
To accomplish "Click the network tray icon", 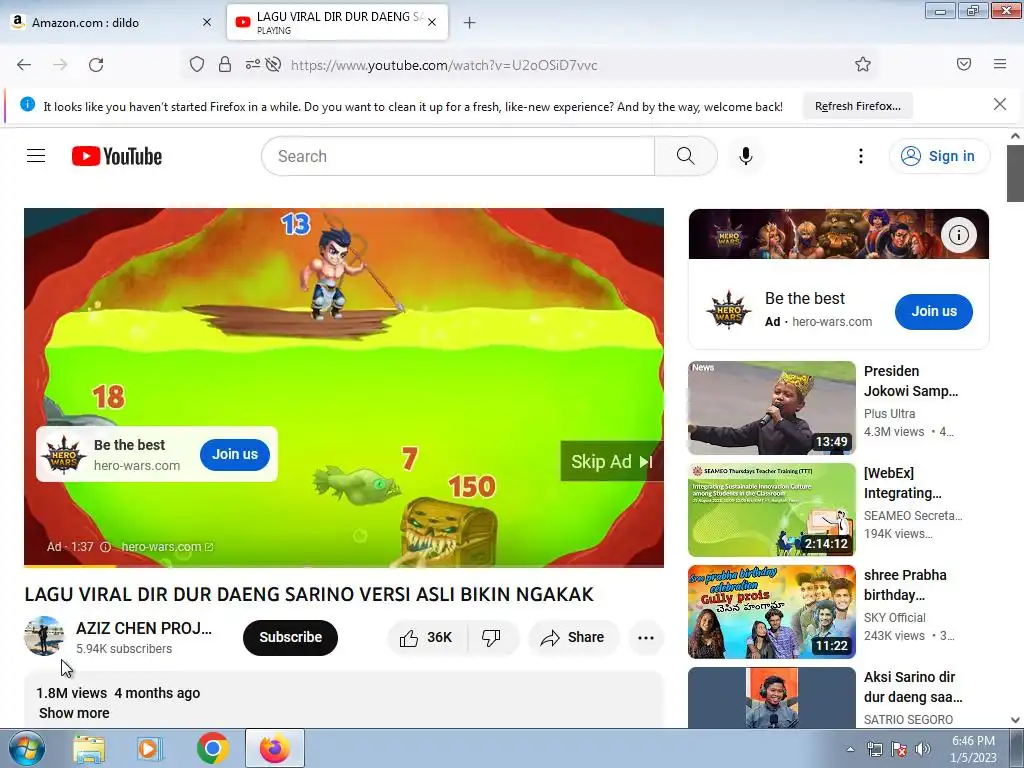I will point(874,749).
